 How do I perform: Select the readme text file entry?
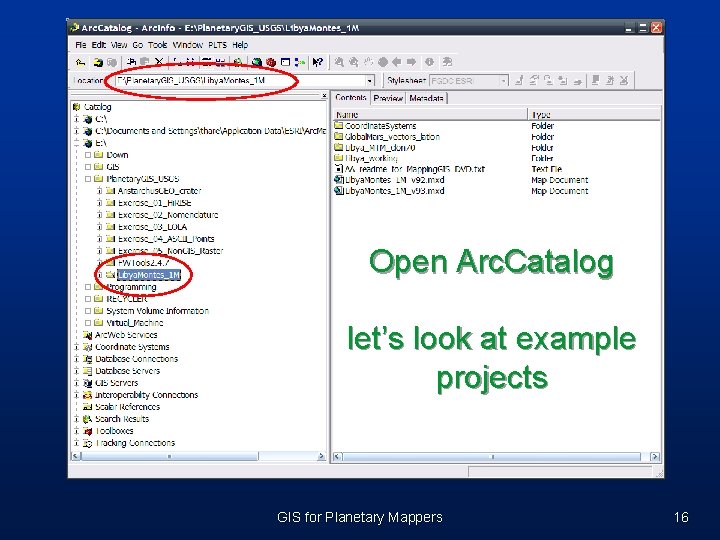pyautogui.click(x=415, y=169)
